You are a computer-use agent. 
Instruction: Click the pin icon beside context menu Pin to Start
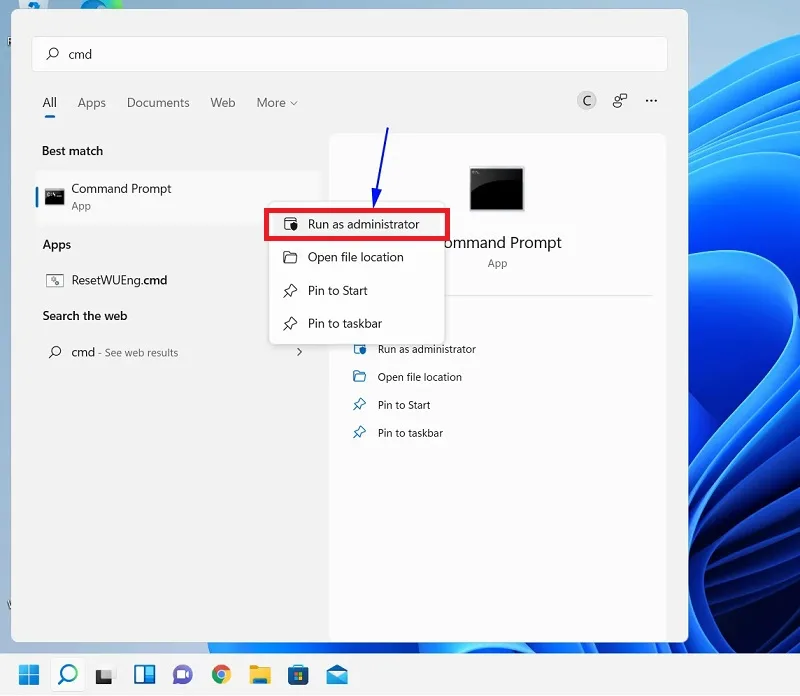[290, 290]
